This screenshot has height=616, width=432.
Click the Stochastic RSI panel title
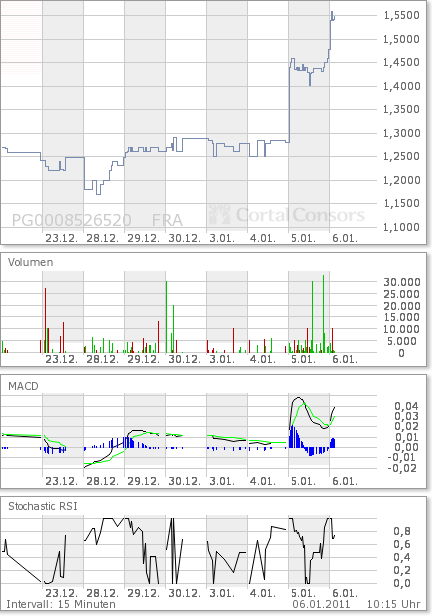point(43,506)
